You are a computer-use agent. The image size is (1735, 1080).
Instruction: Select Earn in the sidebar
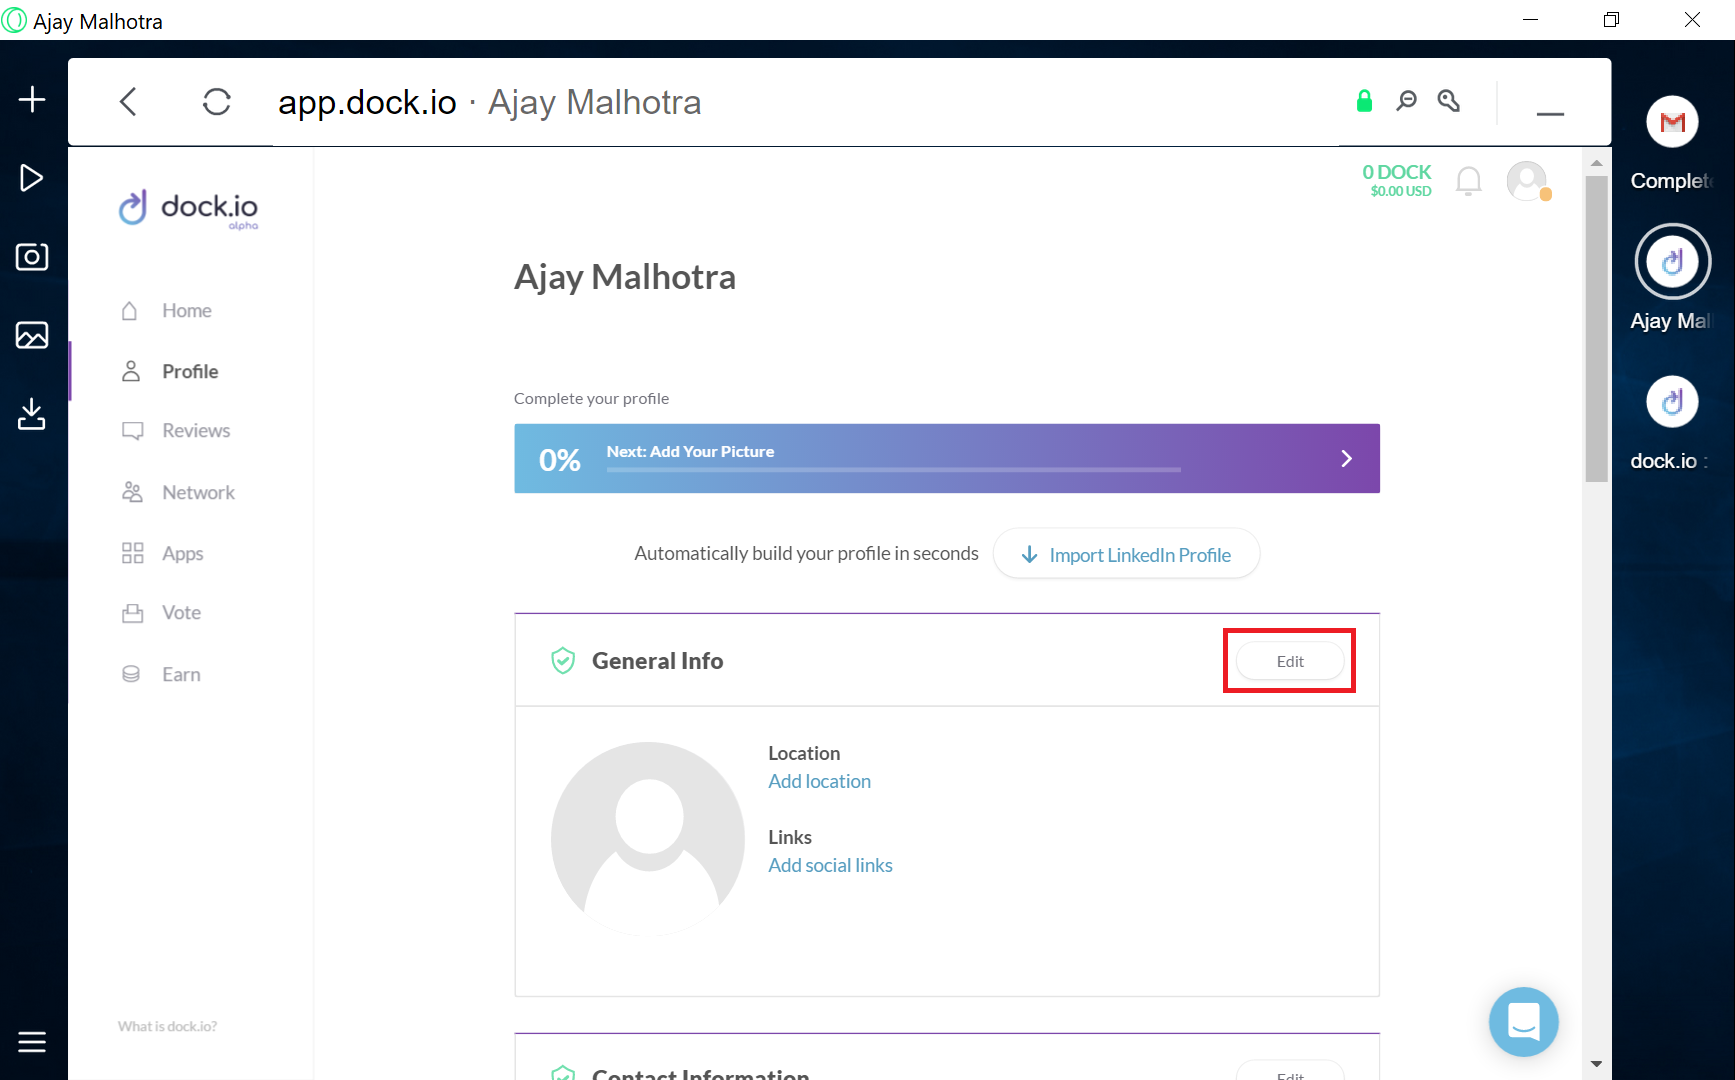(181, 675)
